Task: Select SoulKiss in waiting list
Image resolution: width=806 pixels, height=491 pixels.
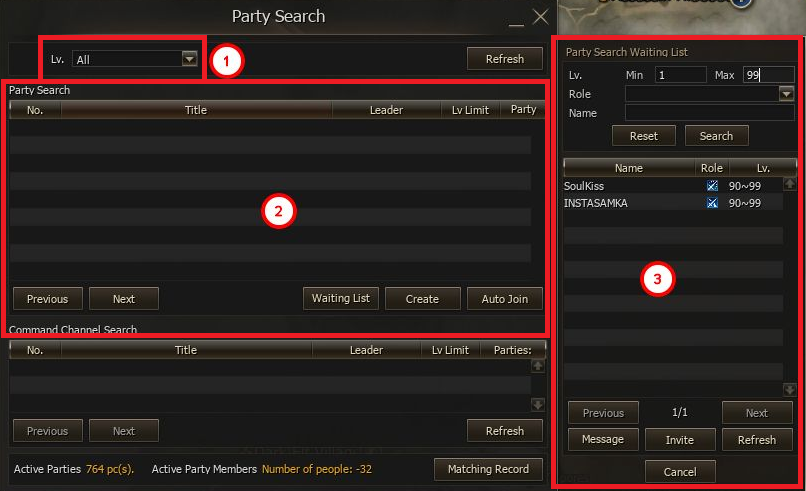Action: coord(585,186)
